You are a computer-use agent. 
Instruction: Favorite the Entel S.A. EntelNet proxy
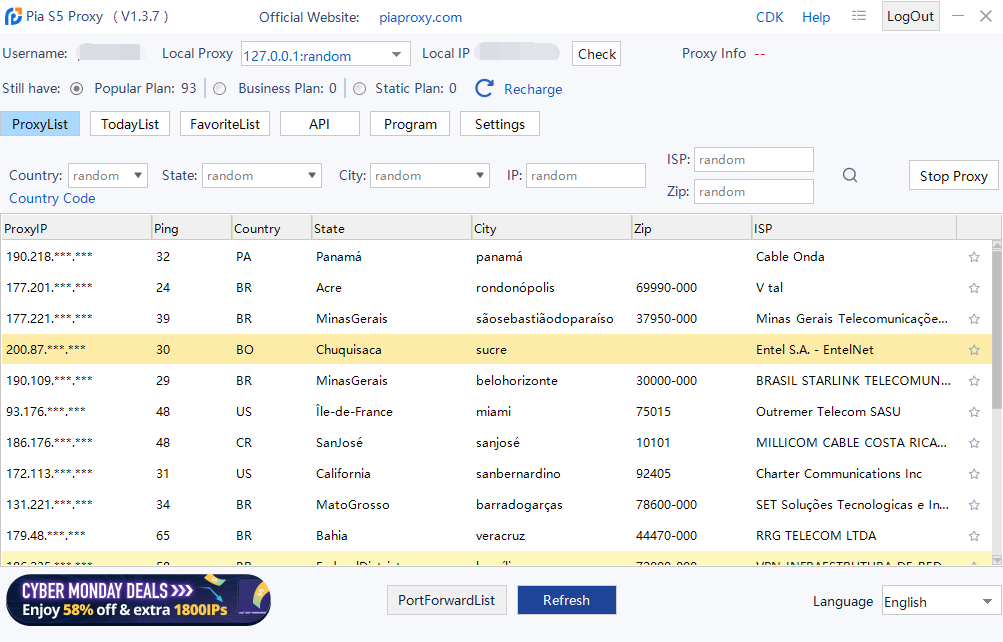pos(974,350)
